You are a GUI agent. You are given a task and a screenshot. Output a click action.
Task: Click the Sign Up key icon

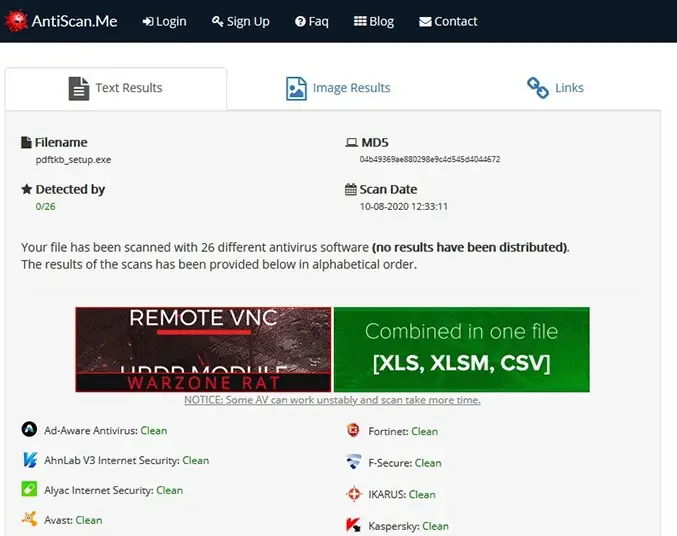pos(218,21)
